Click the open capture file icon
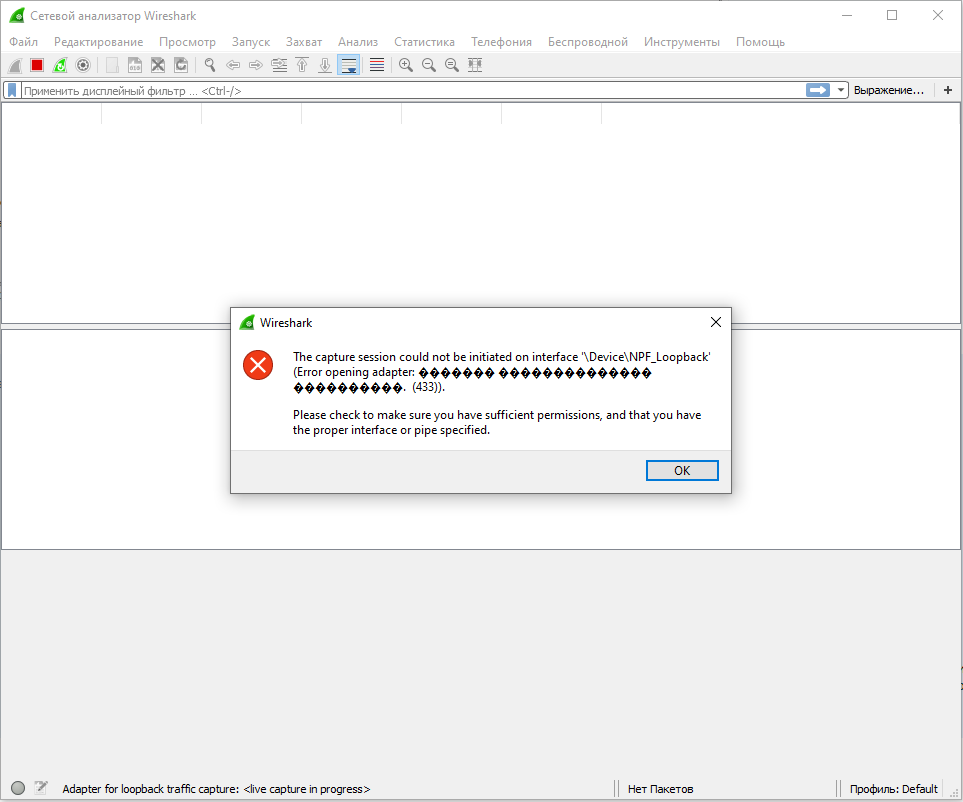 (112, 65)
